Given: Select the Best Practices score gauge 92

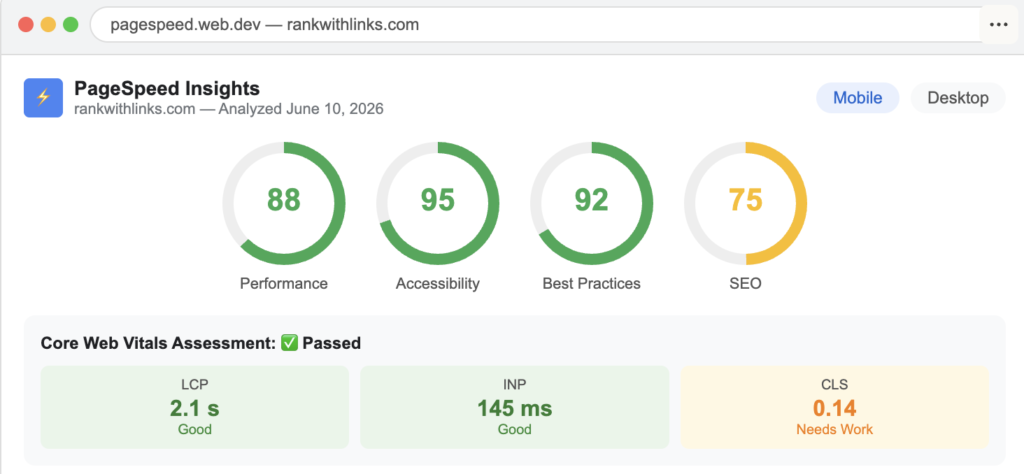Looking at the screenshot, I should coord(592,203).
